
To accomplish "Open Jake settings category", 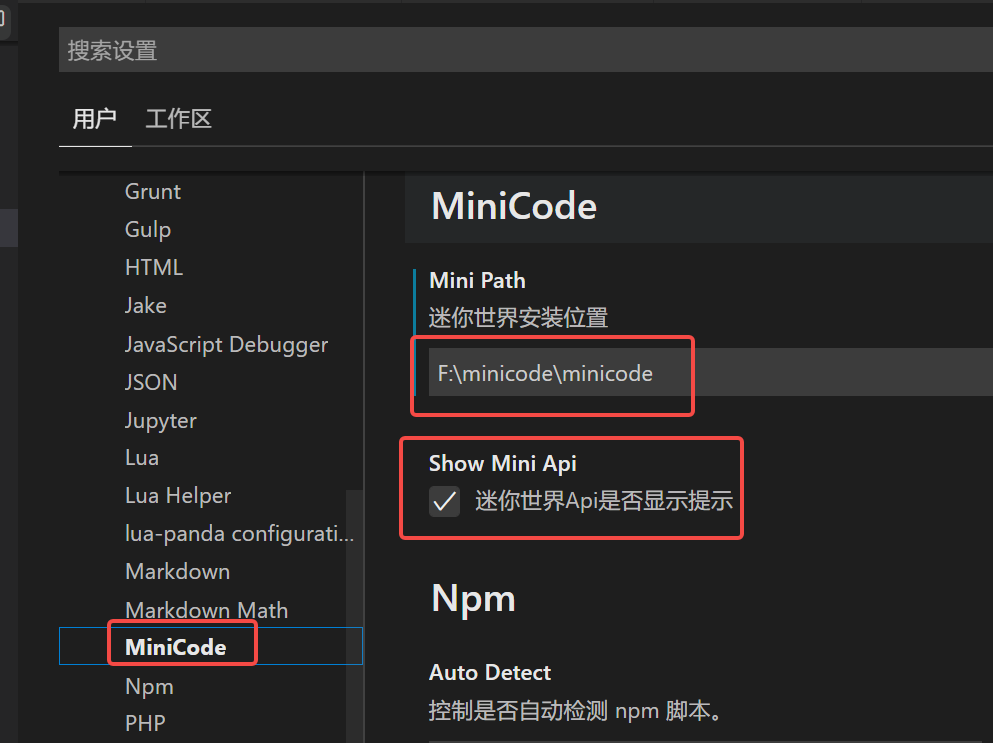I will tap(146, 305).
